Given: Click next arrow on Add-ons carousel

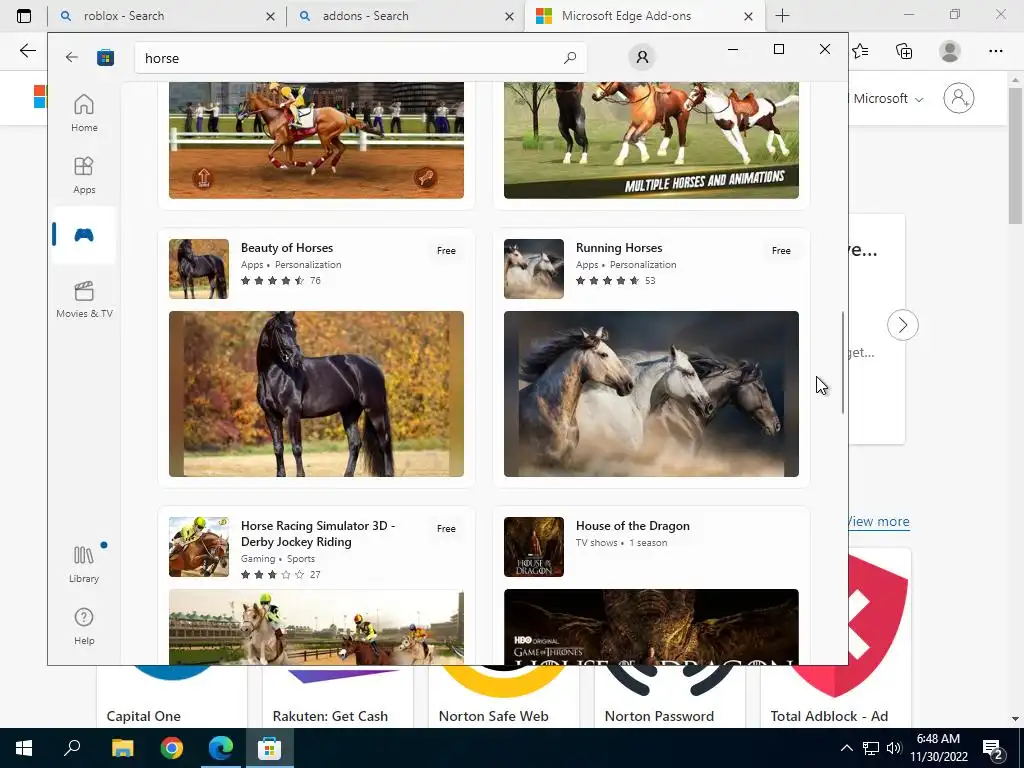Looking at the screenshot, I should 903,325.
